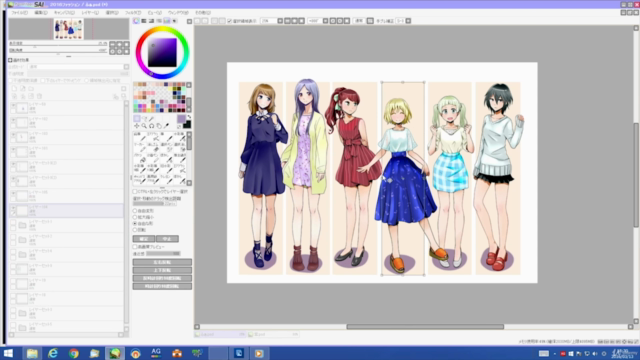The width and height of the screenshot is (640, 360).
Task: Select the eyedropper color picker tool
Action: coord(166,126)
